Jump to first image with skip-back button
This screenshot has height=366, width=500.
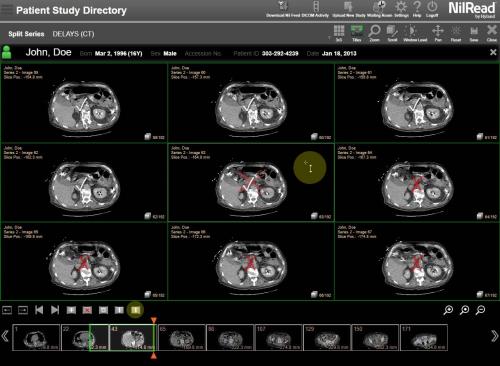click(x=39, y=310)
